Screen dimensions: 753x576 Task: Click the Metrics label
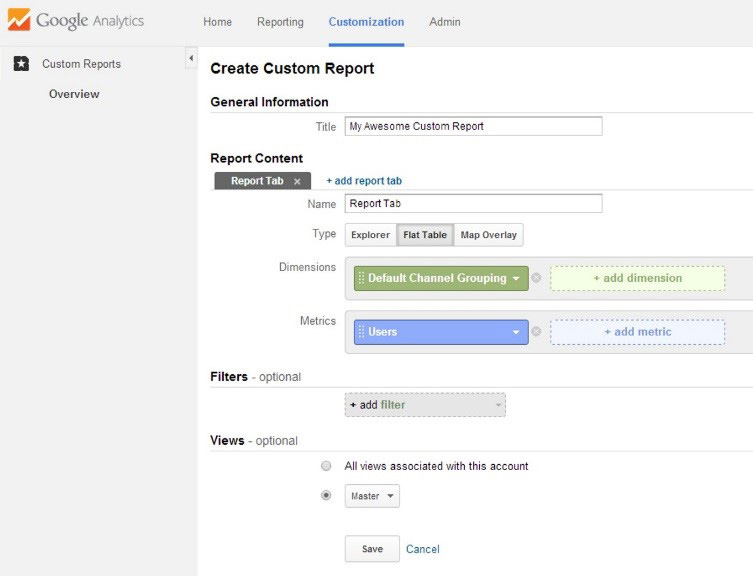pyautogui.click(x=317, y=321)
